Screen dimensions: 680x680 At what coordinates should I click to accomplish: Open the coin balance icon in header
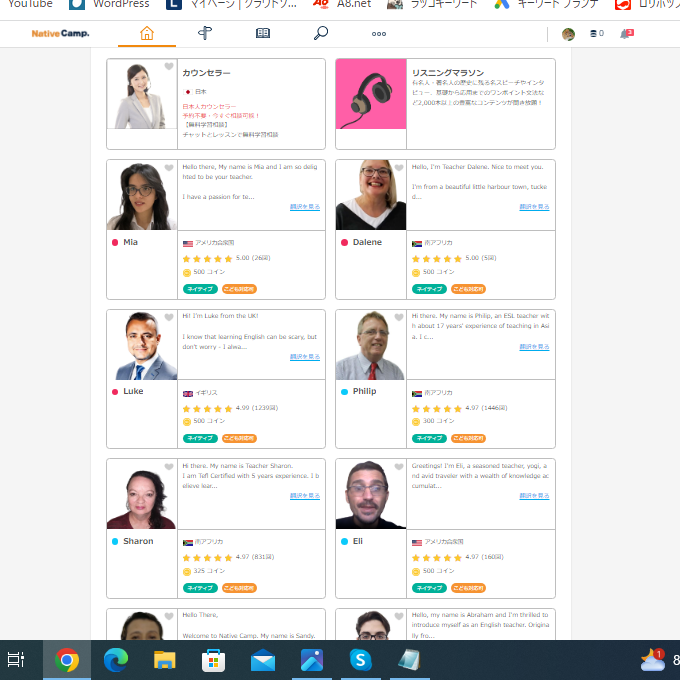(596, 34)
